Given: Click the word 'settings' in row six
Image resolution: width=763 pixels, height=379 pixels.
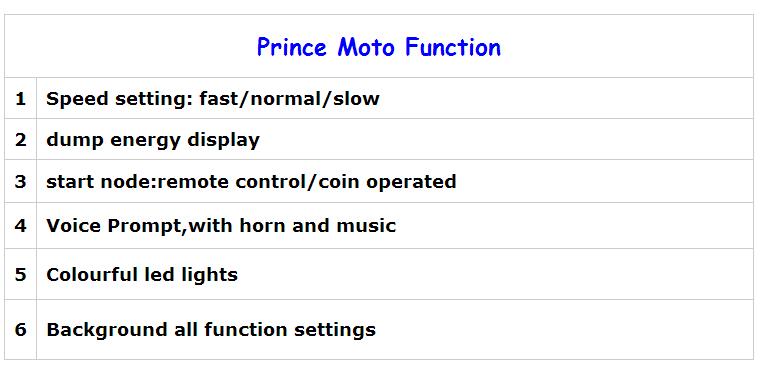Looking at the screenshot, I should (x=335, y=330).
